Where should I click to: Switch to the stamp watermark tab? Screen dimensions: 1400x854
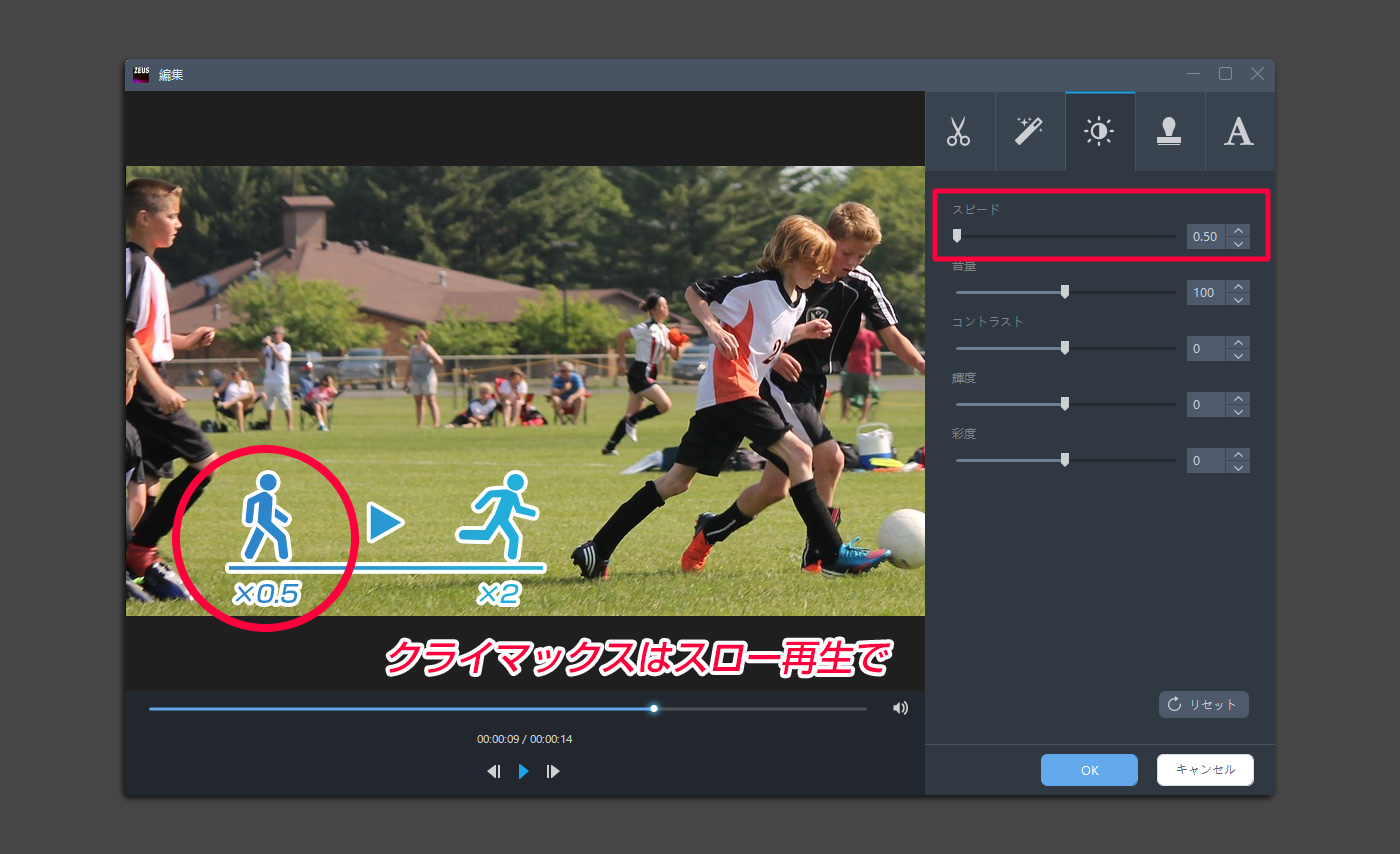click(x=1169, y=132)
